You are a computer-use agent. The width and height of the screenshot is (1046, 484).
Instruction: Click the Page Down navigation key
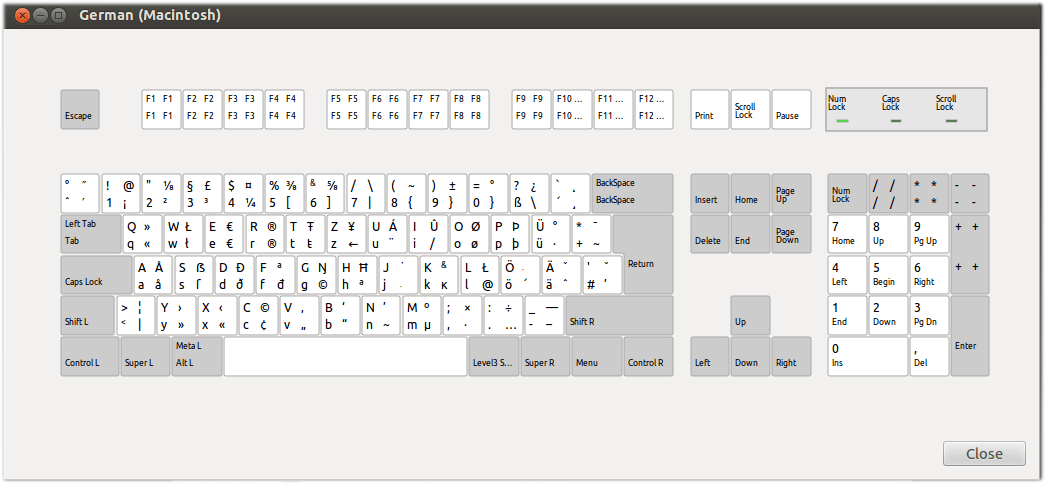pos(791,234)
